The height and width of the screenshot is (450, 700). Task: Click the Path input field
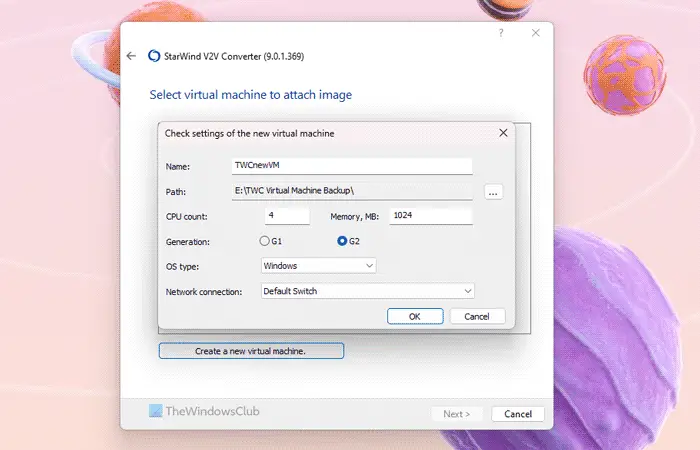point(352,191)
